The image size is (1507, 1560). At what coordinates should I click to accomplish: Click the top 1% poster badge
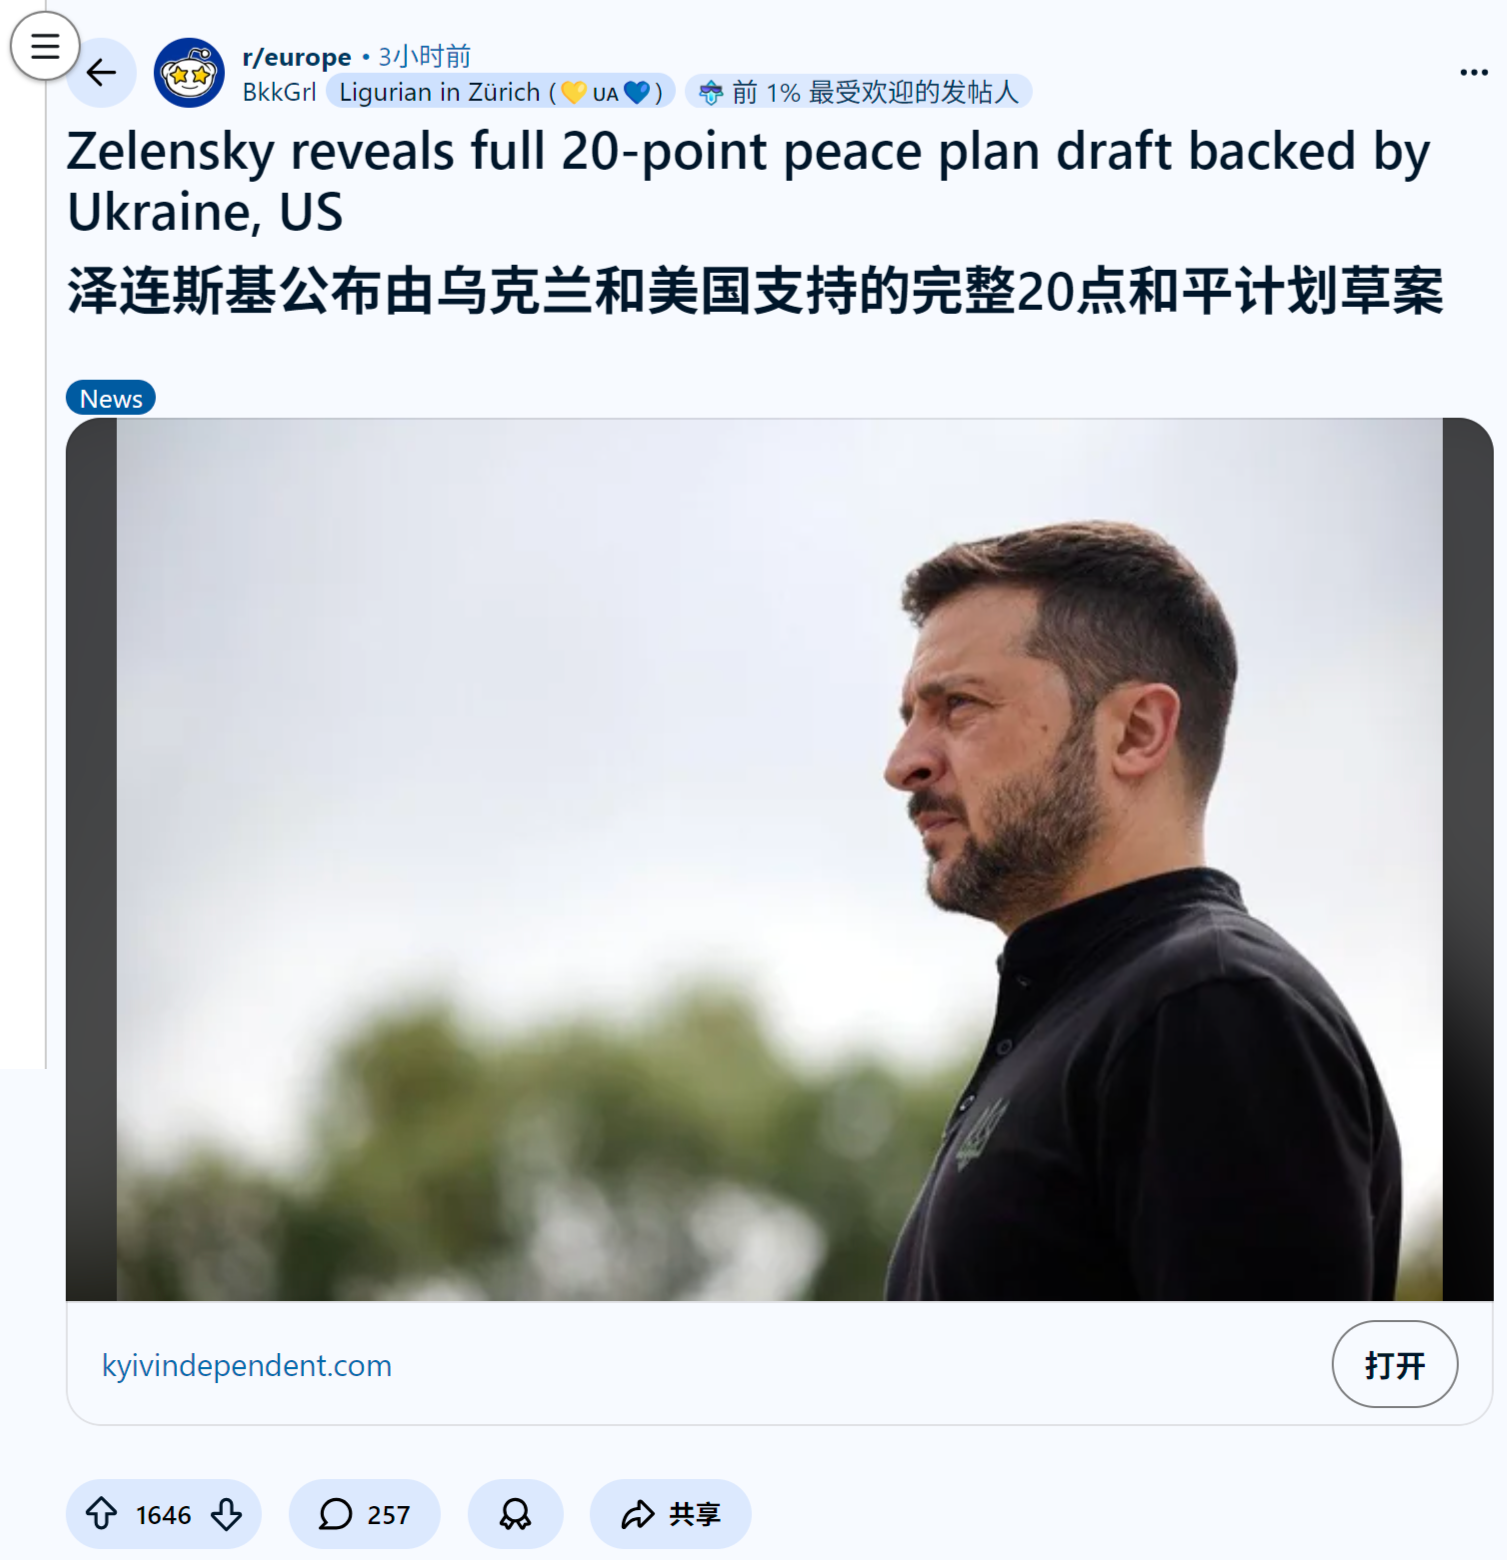(859, 92)
